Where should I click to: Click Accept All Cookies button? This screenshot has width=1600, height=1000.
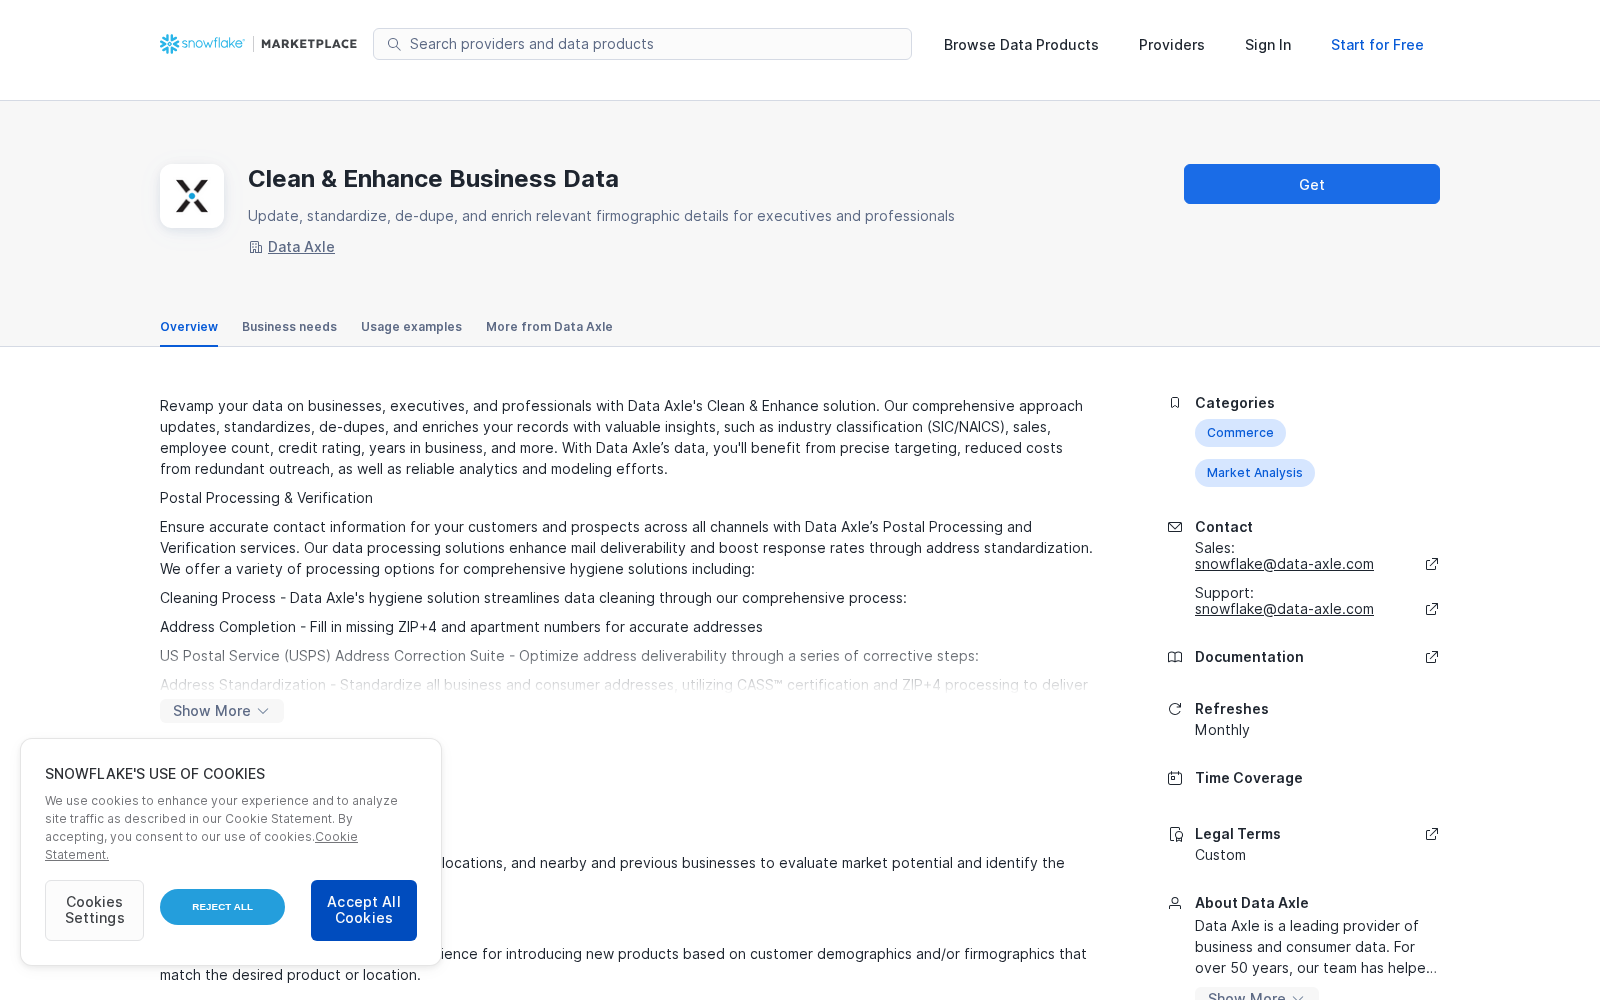[x=364, y=910]
